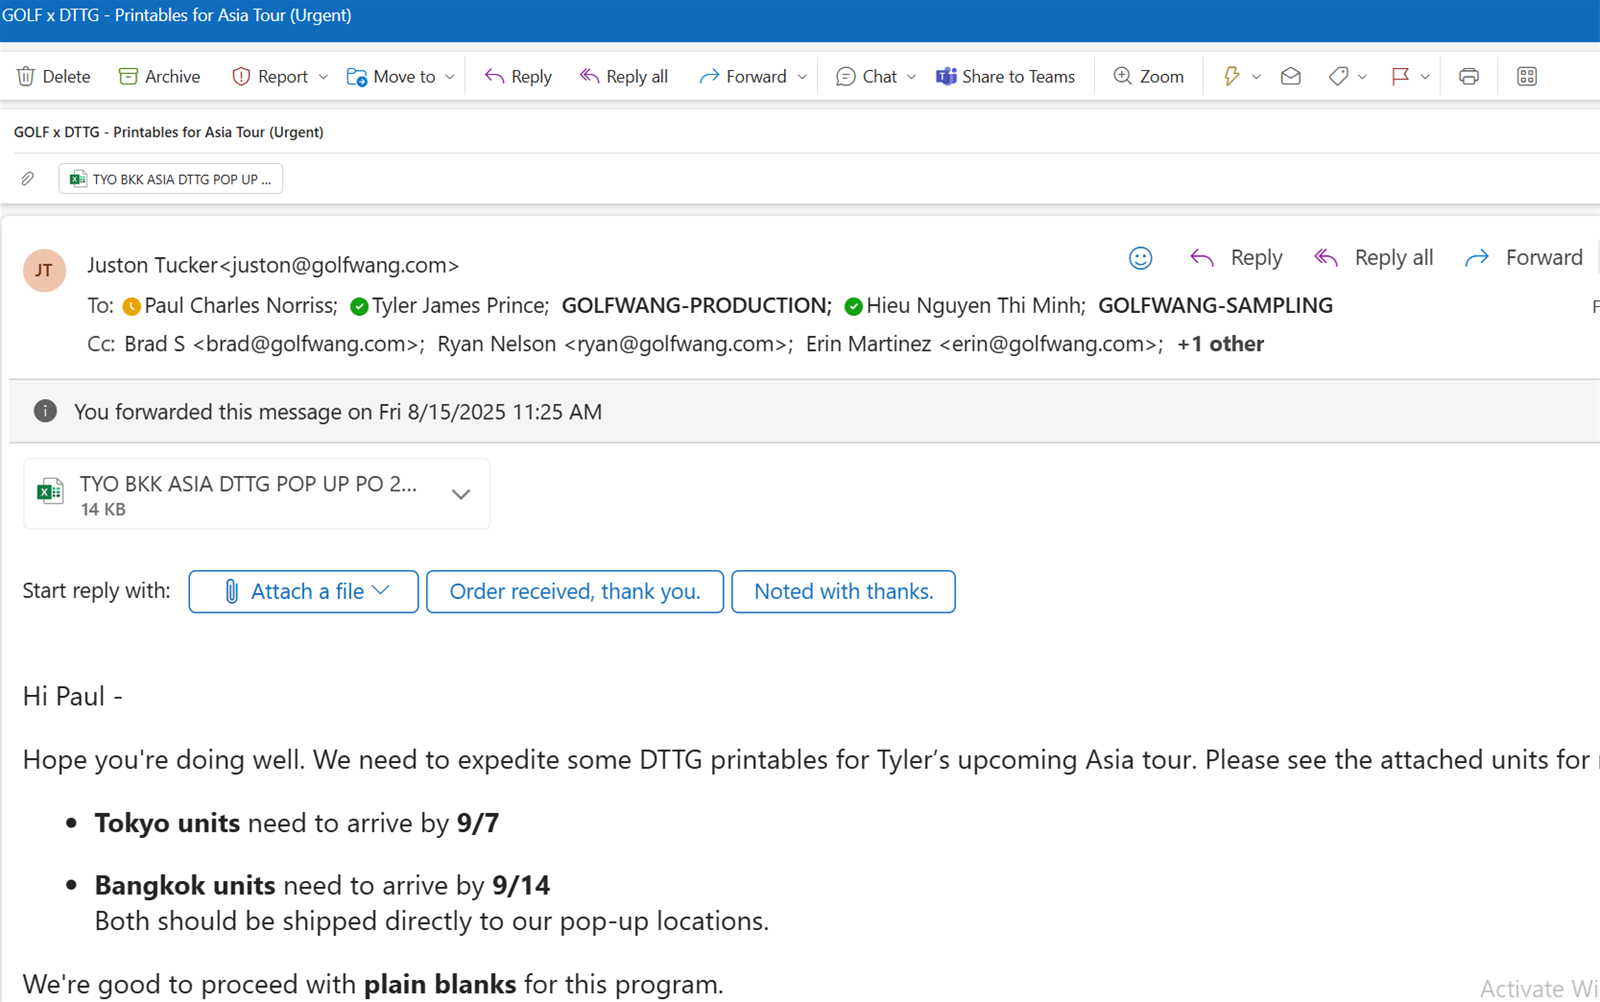
Task: Expand attachment options chevron for TYO BKK file
Action: pos(460,494)
